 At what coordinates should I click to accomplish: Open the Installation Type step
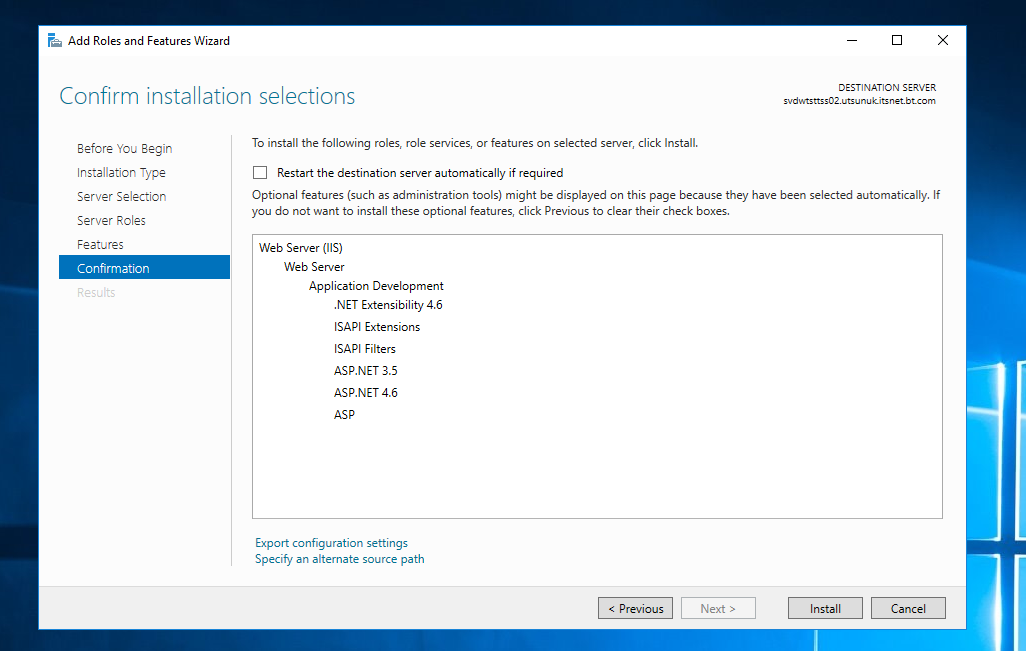pos(121,173)
